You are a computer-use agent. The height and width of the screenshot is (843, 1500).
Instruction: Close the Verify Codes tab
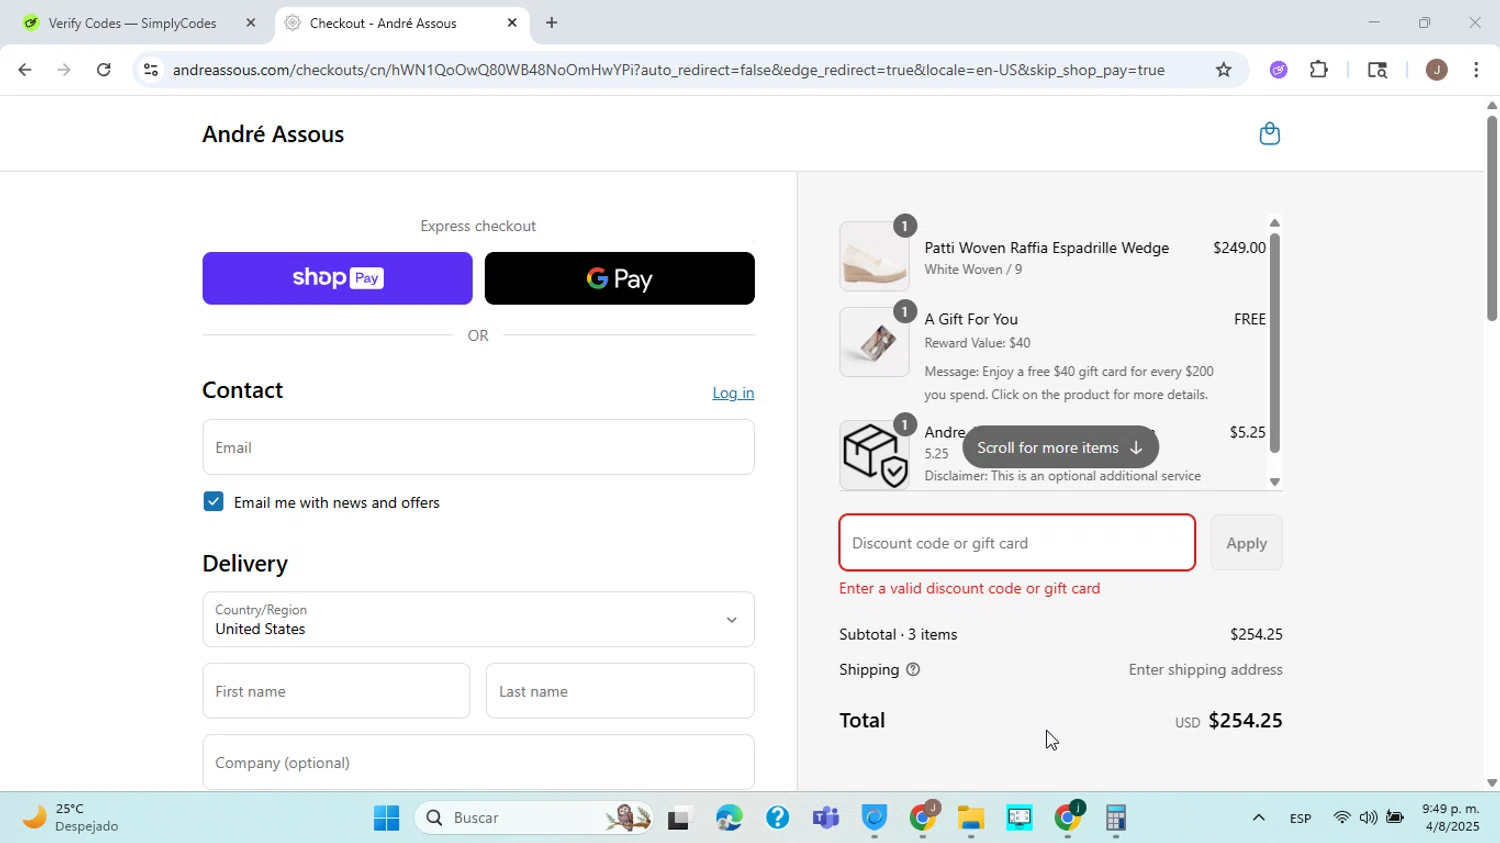click(x=251, y=23)
